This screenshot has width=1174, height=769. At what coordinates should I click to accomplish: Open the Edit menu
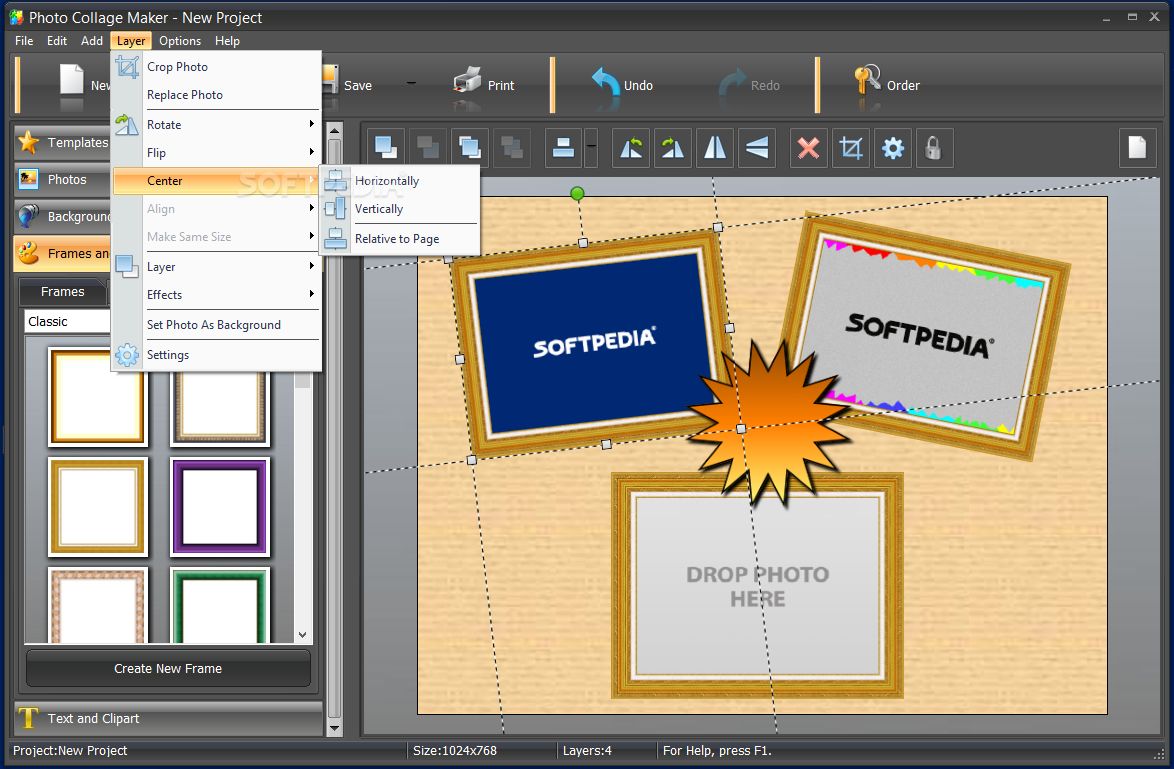click(x=57, y=40)
